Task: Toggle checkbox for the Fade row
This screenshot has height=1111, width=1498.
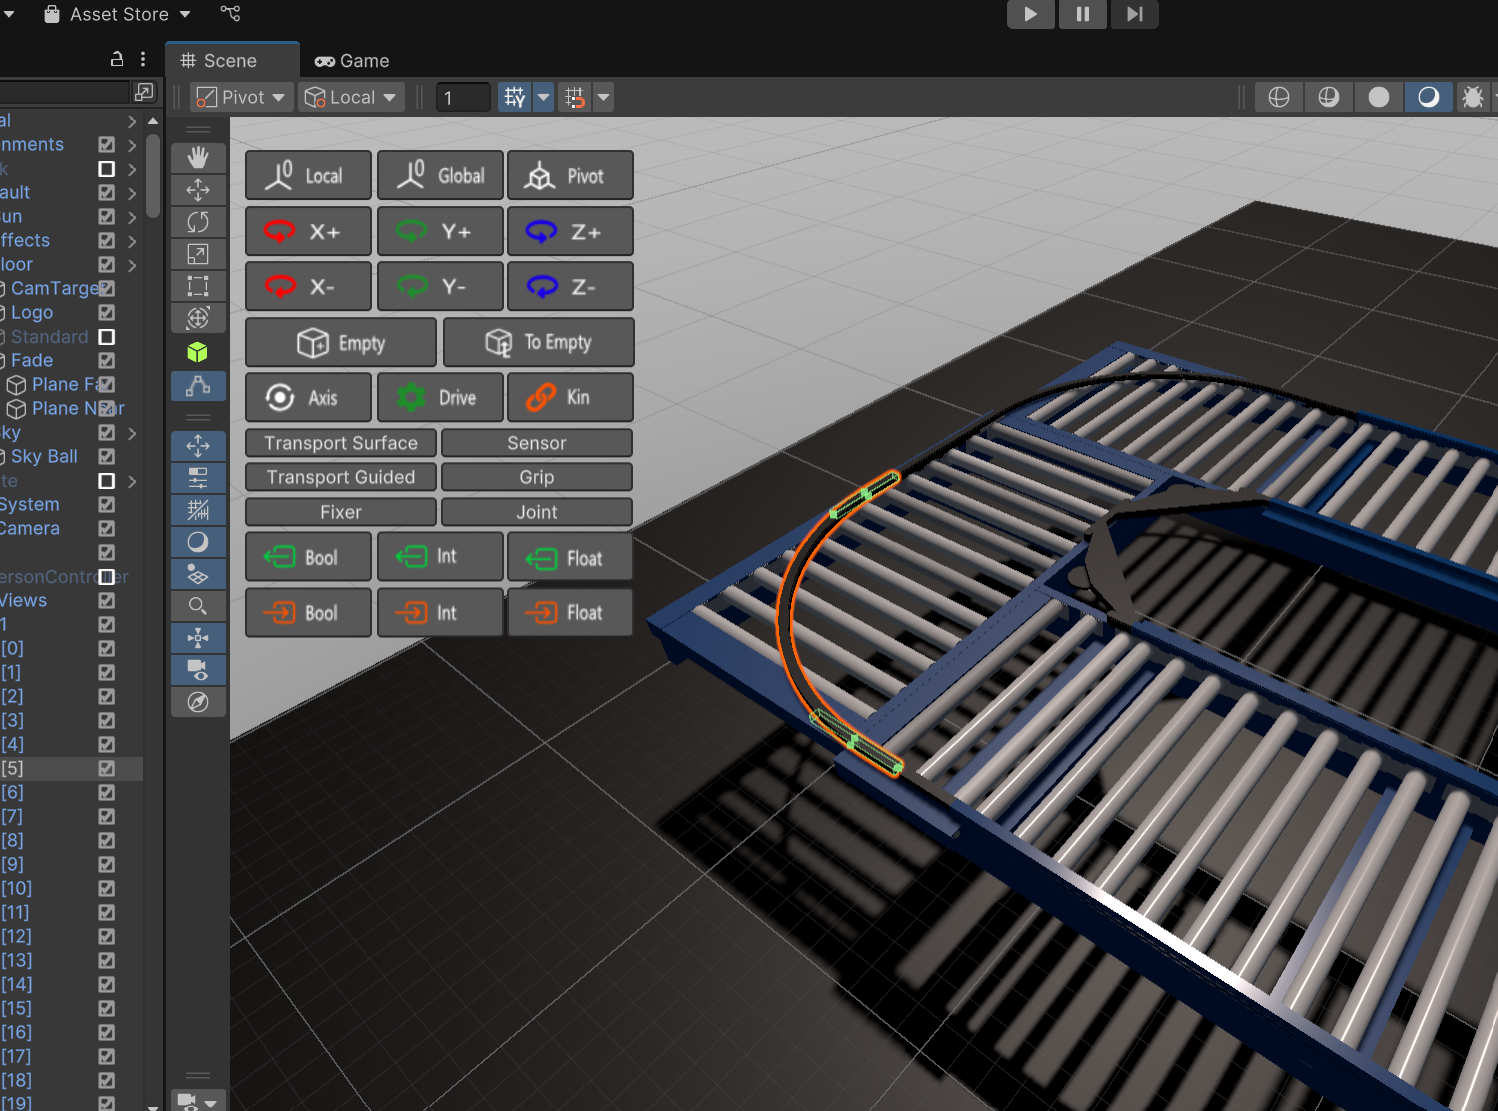Action: (x=107, y=361)
